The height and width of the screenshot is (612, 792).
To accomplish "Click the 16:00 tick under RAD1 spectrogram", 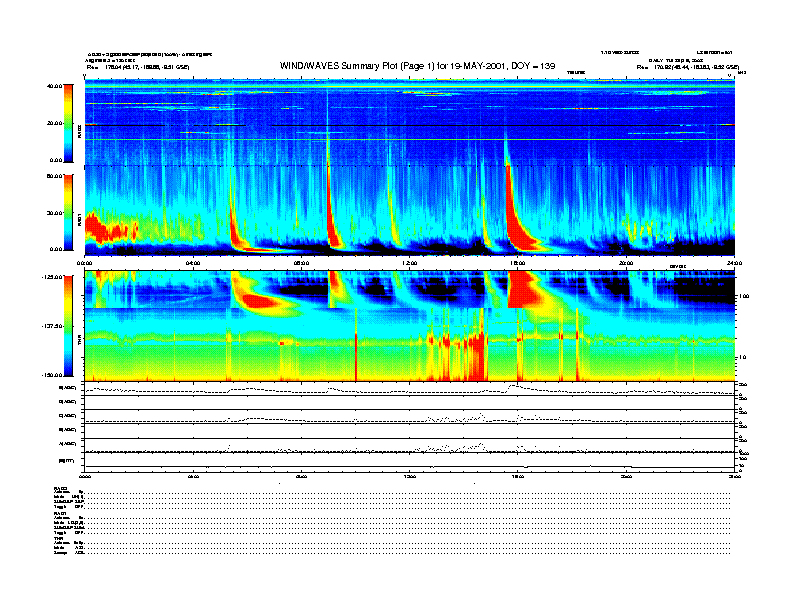I will 518,263.
